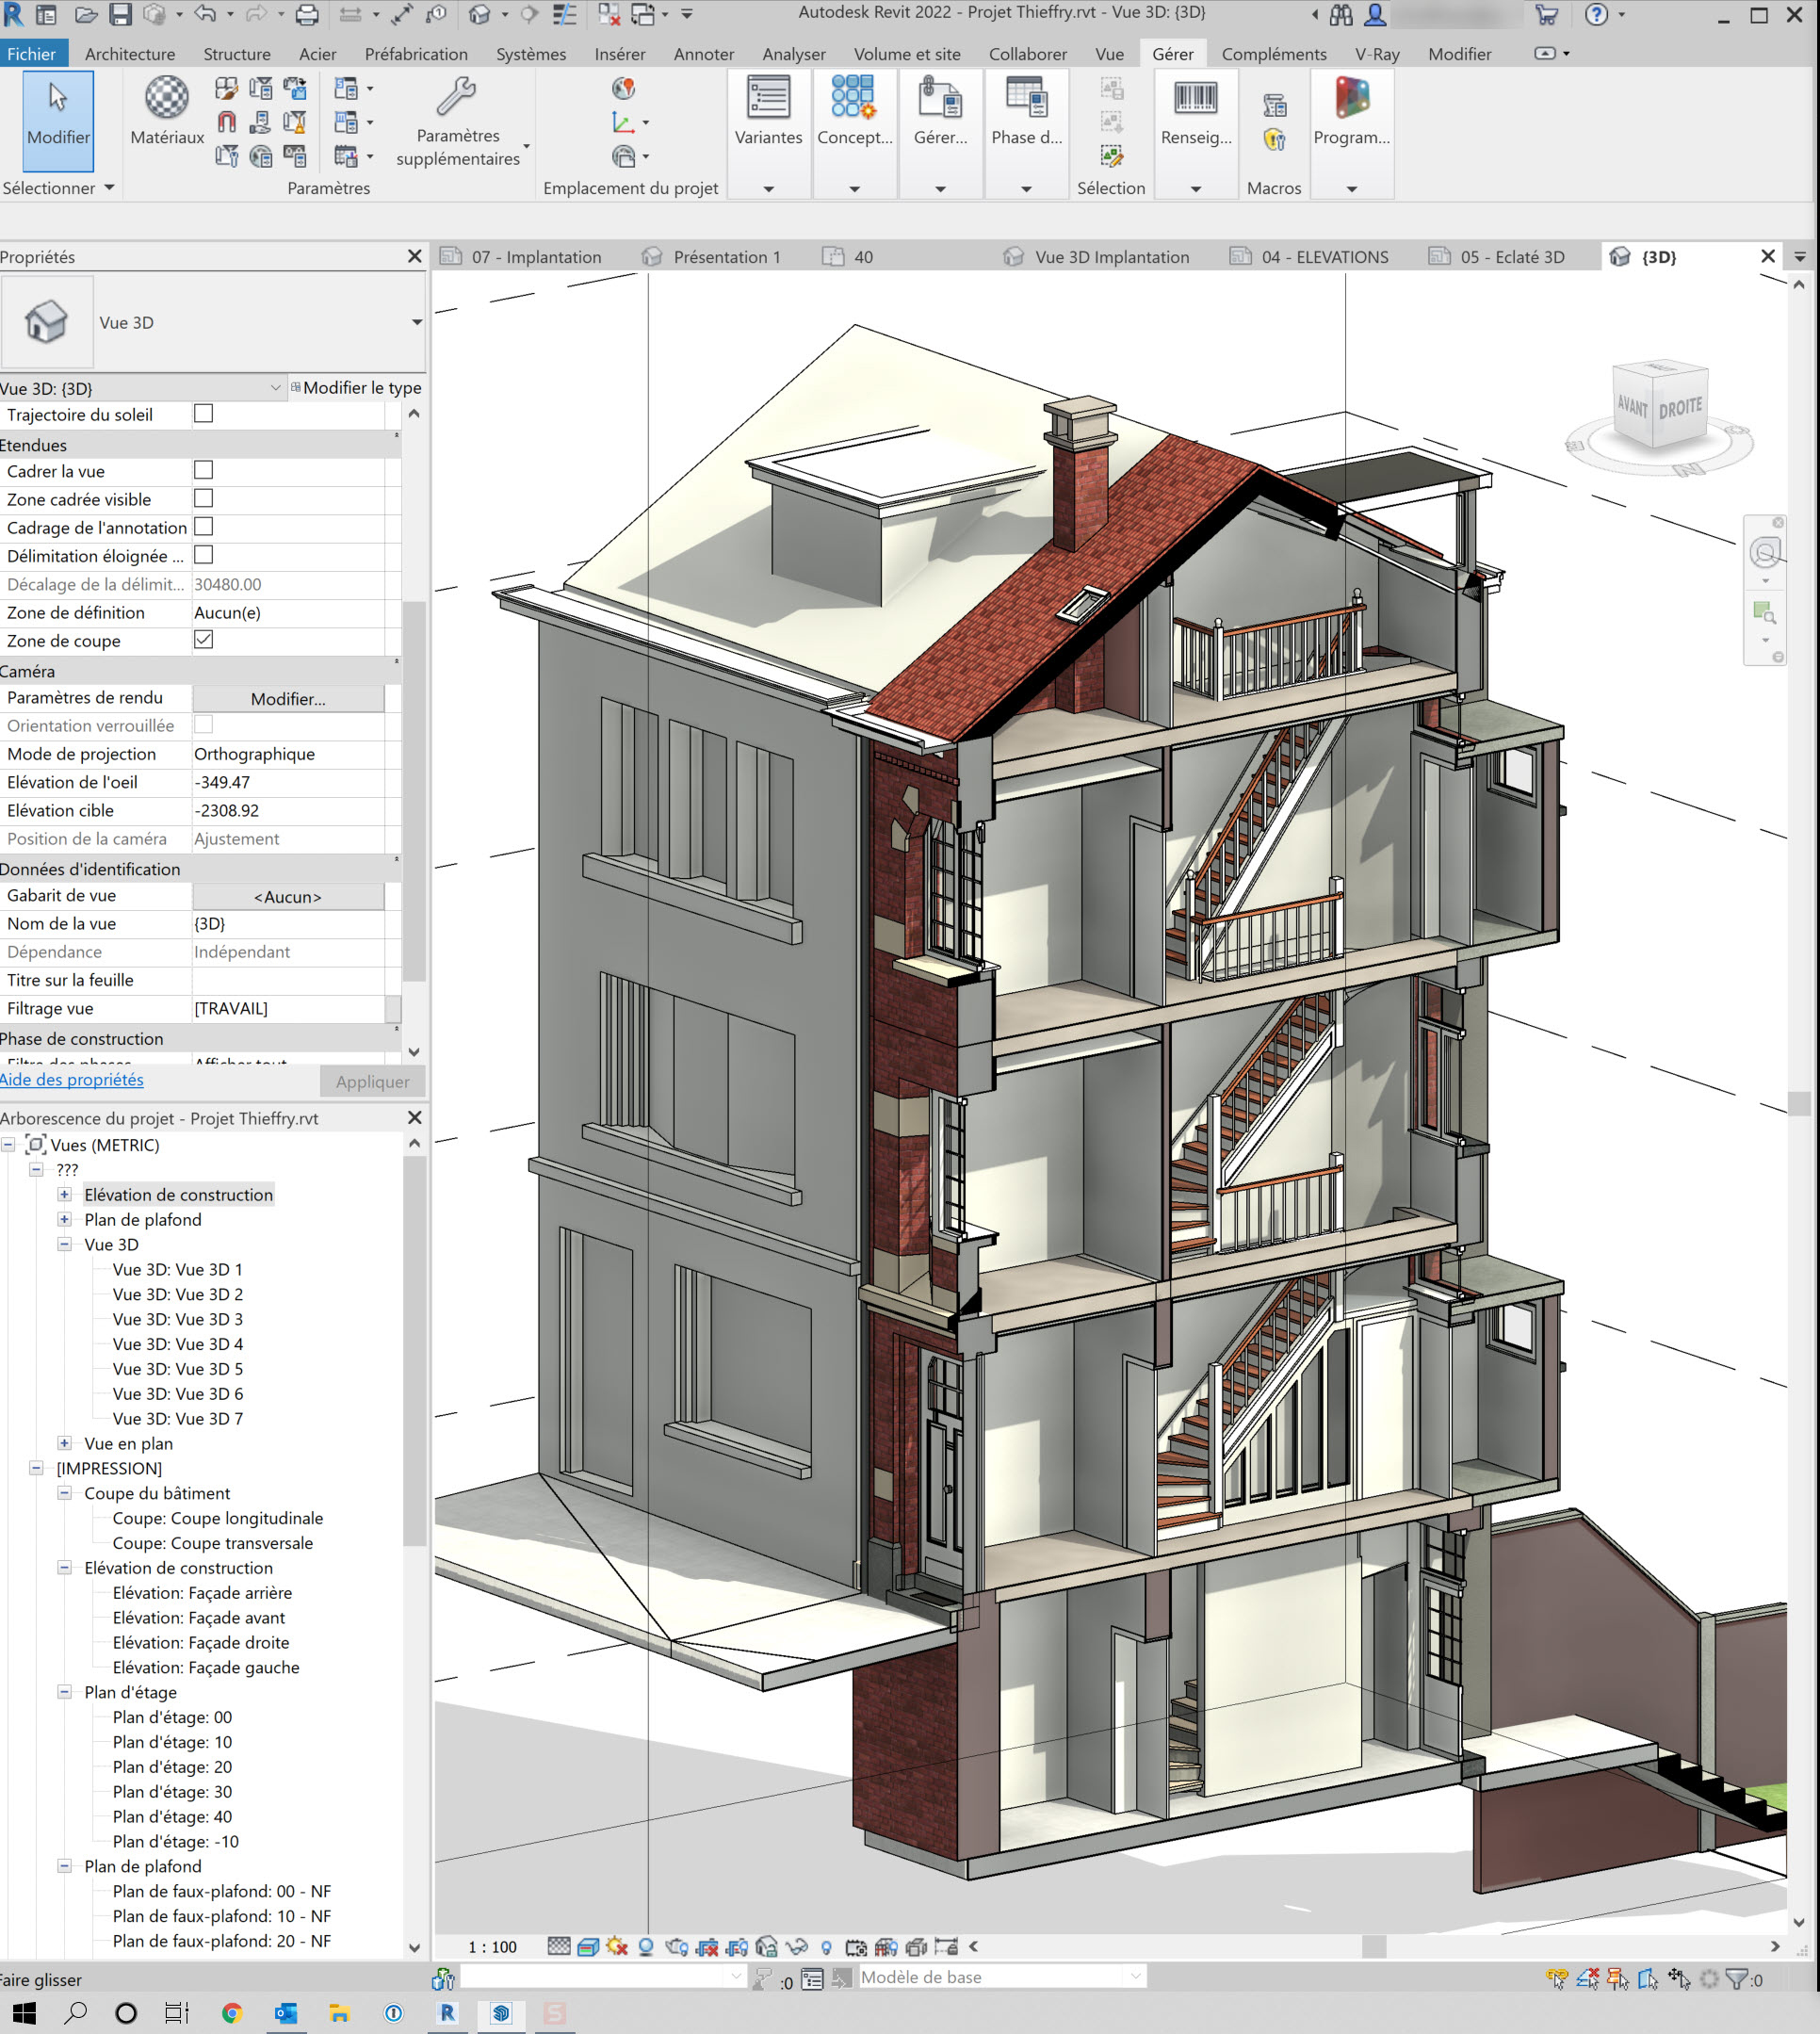Switch to the 04 - ELEVATIONS view tab
The image size is (1820, 2034).
pyautogui.click(x=1324, y=257)
